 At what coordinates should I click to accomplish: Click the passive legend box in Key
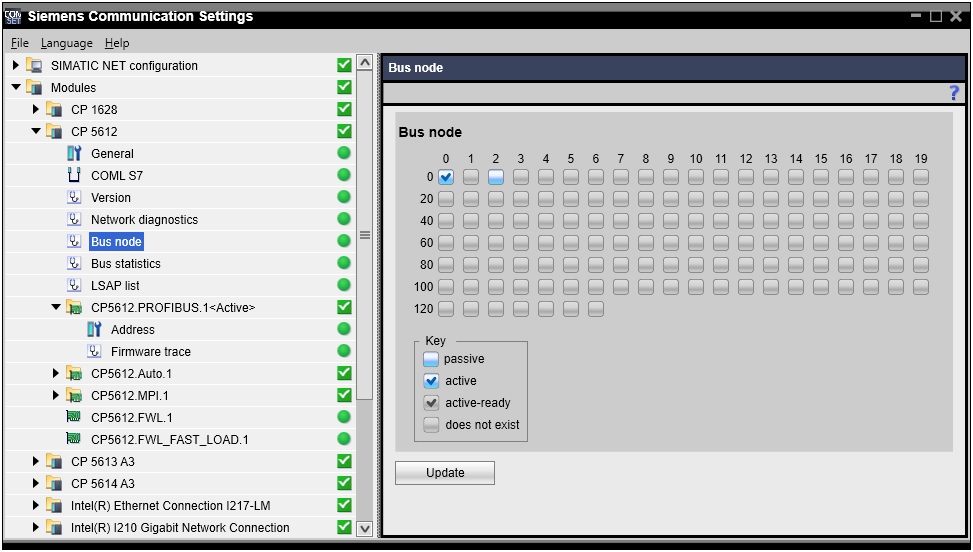coord(431,359)
